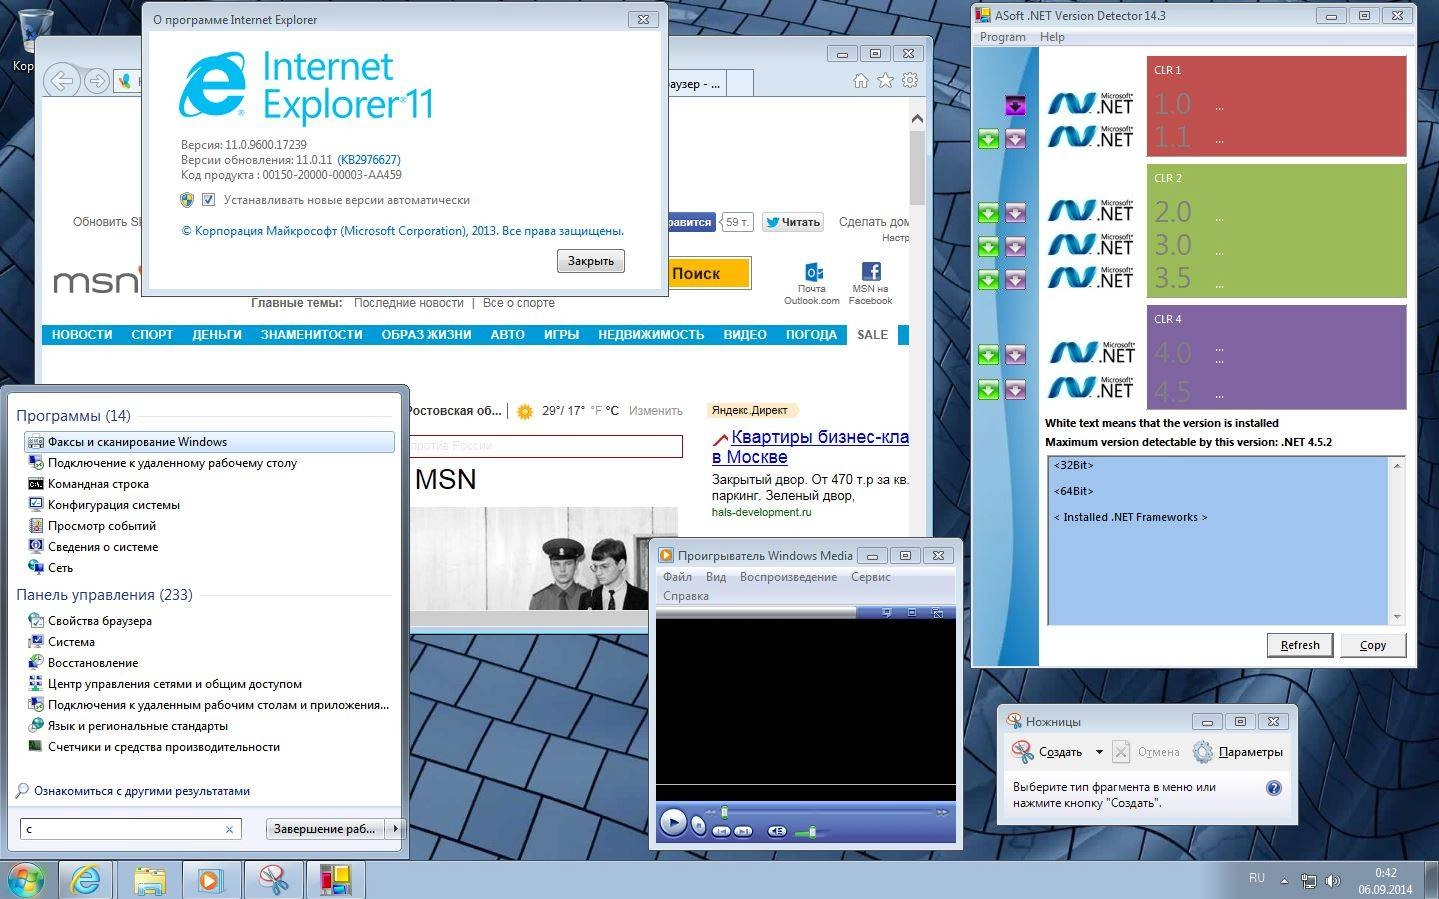Click the Previous track button in Media Player
Image resolution: width=1439 pixels, height=899 pixels.
pos(721,831)
